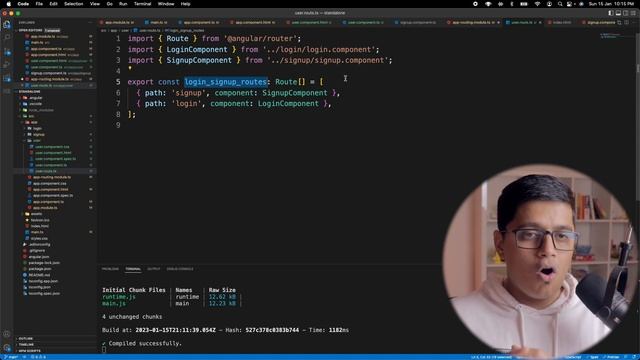Open the Wi-Fi status icon in menu bar
640x360 pixels.
(537, 4)
